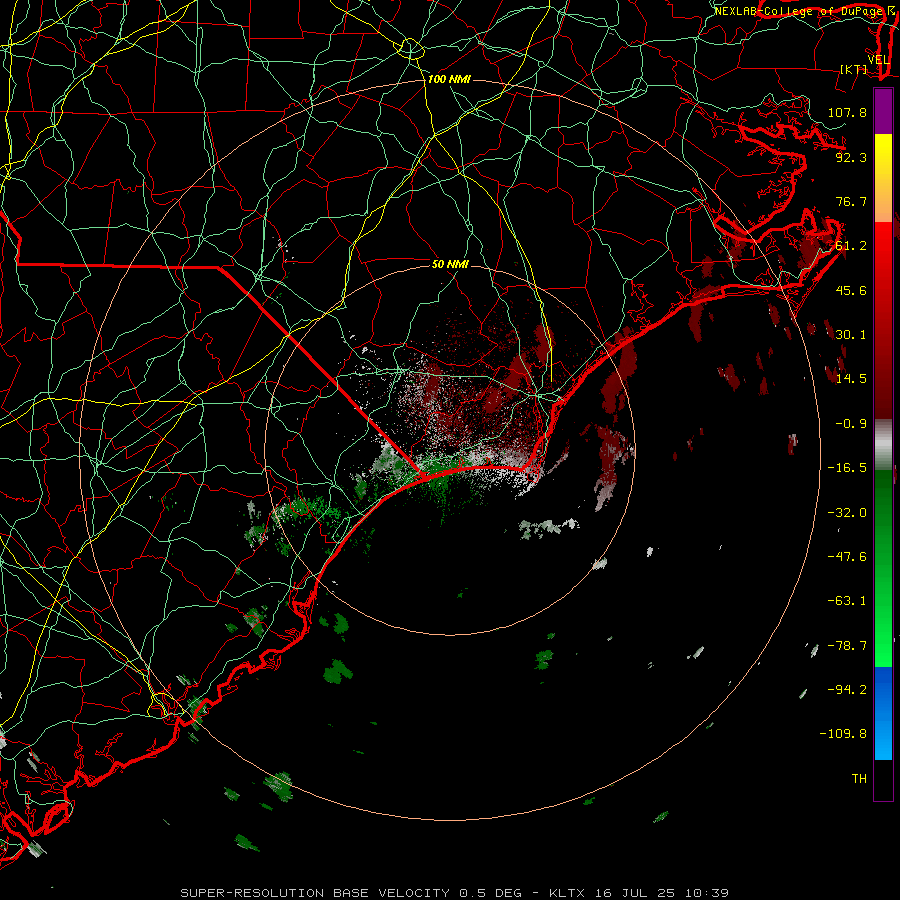The height and width of the screenshot is (900, 900).
Task: Select the 107.8 legend value
Action: click(x=847, y=112)
